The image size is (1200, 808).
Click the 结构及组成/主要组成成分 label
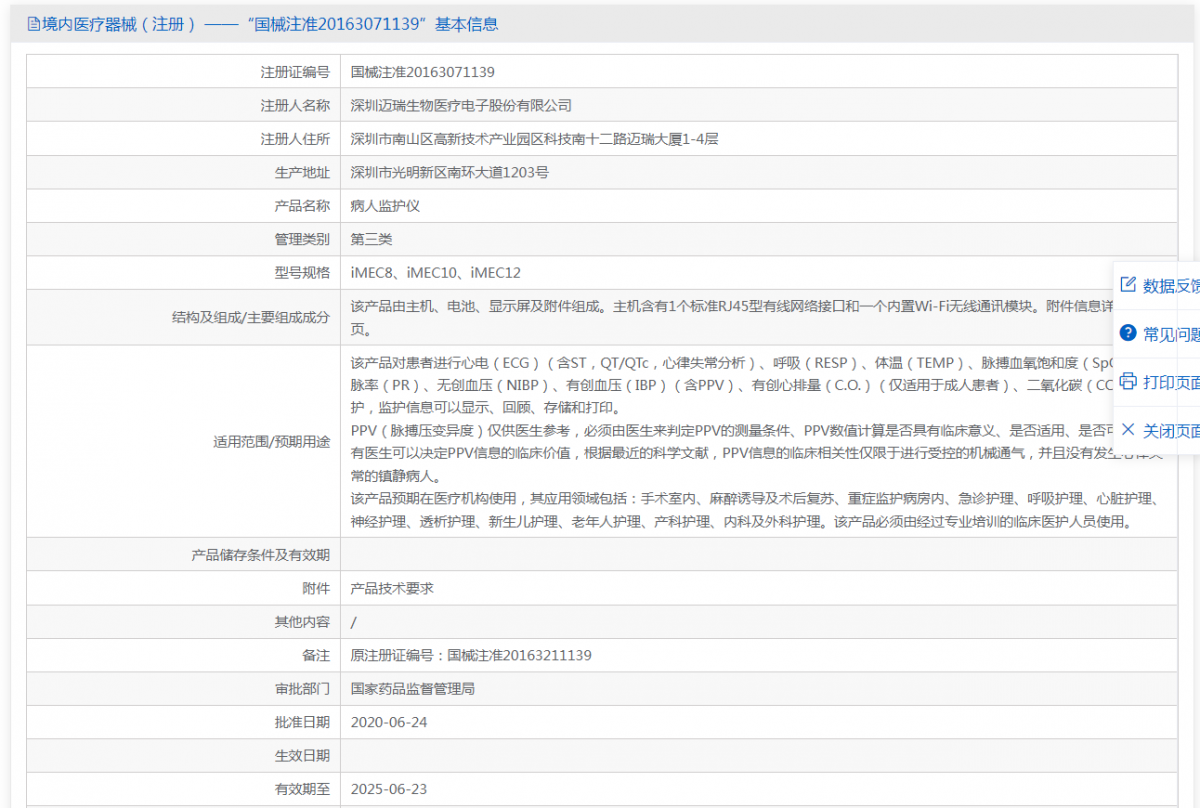coord(251,317)
